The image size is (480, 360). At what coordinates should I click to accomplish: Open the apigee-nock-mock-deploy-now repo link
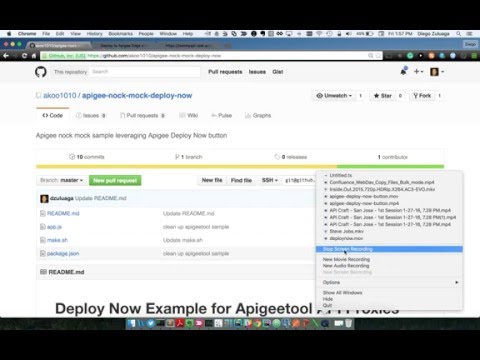point(137,95)
